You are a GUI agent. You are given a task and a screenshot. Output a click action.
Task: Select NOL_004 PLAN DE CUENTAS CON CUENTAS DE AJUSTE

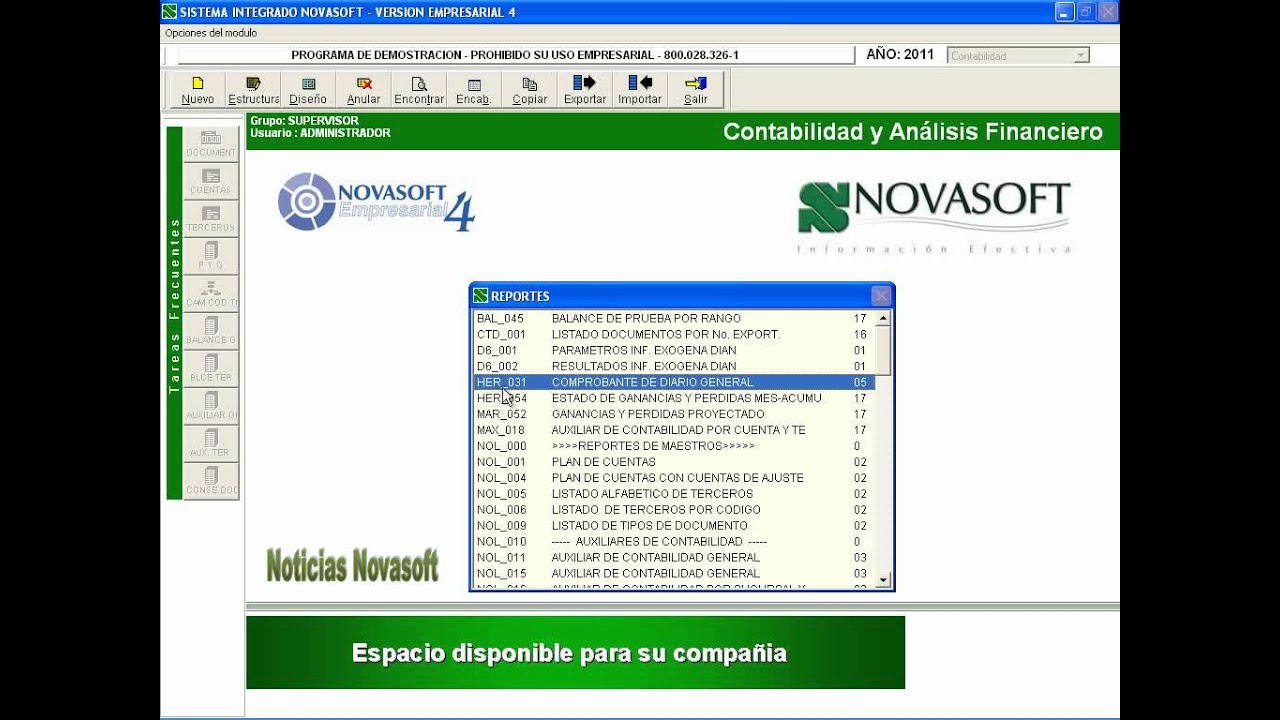(674, 478)
